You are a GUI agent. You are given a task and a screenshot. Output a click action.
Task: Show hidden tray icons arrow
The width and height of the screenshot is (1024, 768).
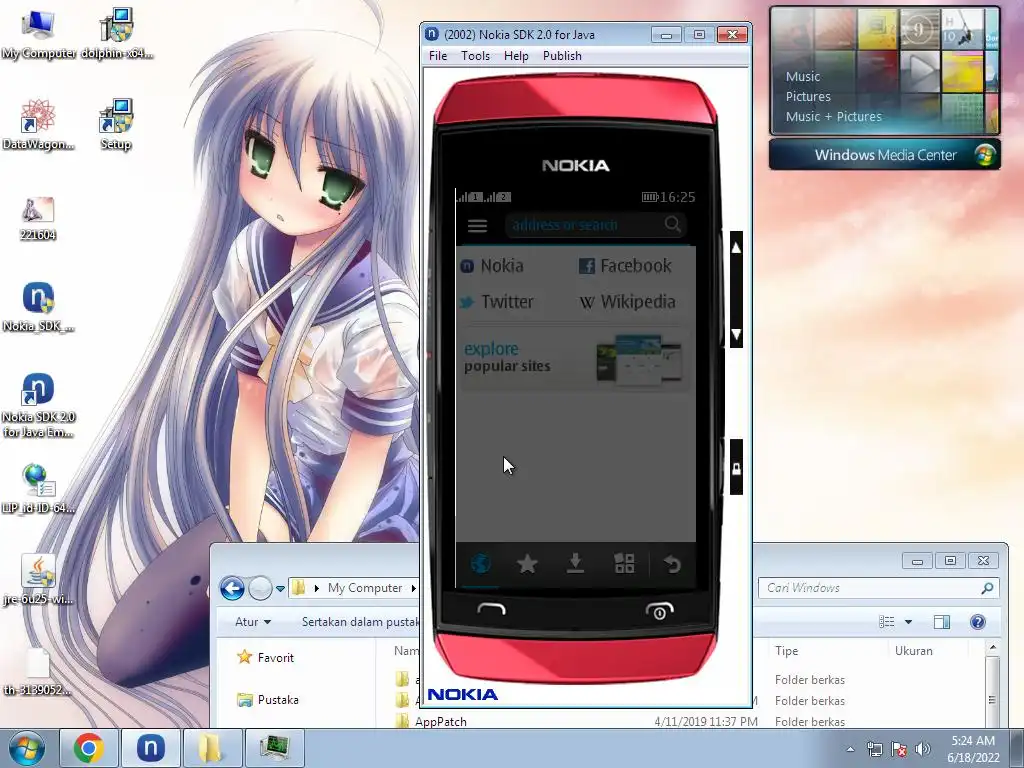click(850, 749)
